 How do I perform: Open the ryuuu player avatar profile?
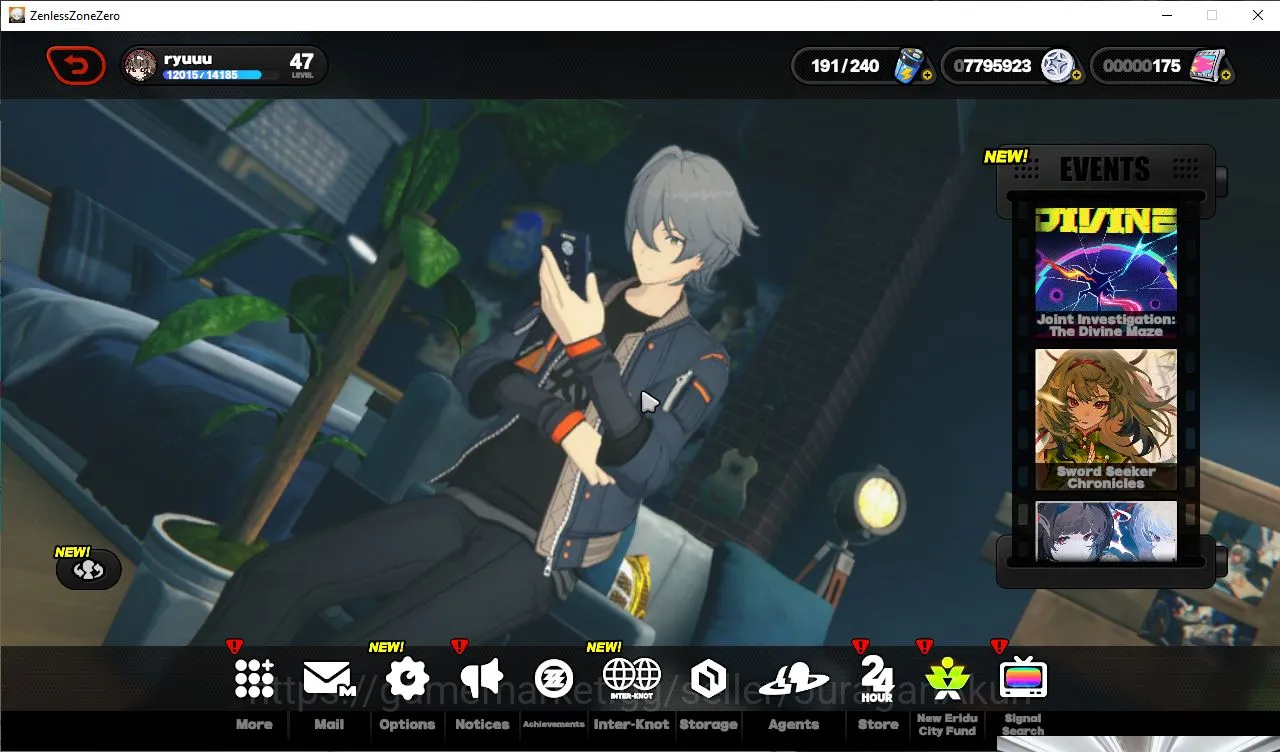[140, 66]
